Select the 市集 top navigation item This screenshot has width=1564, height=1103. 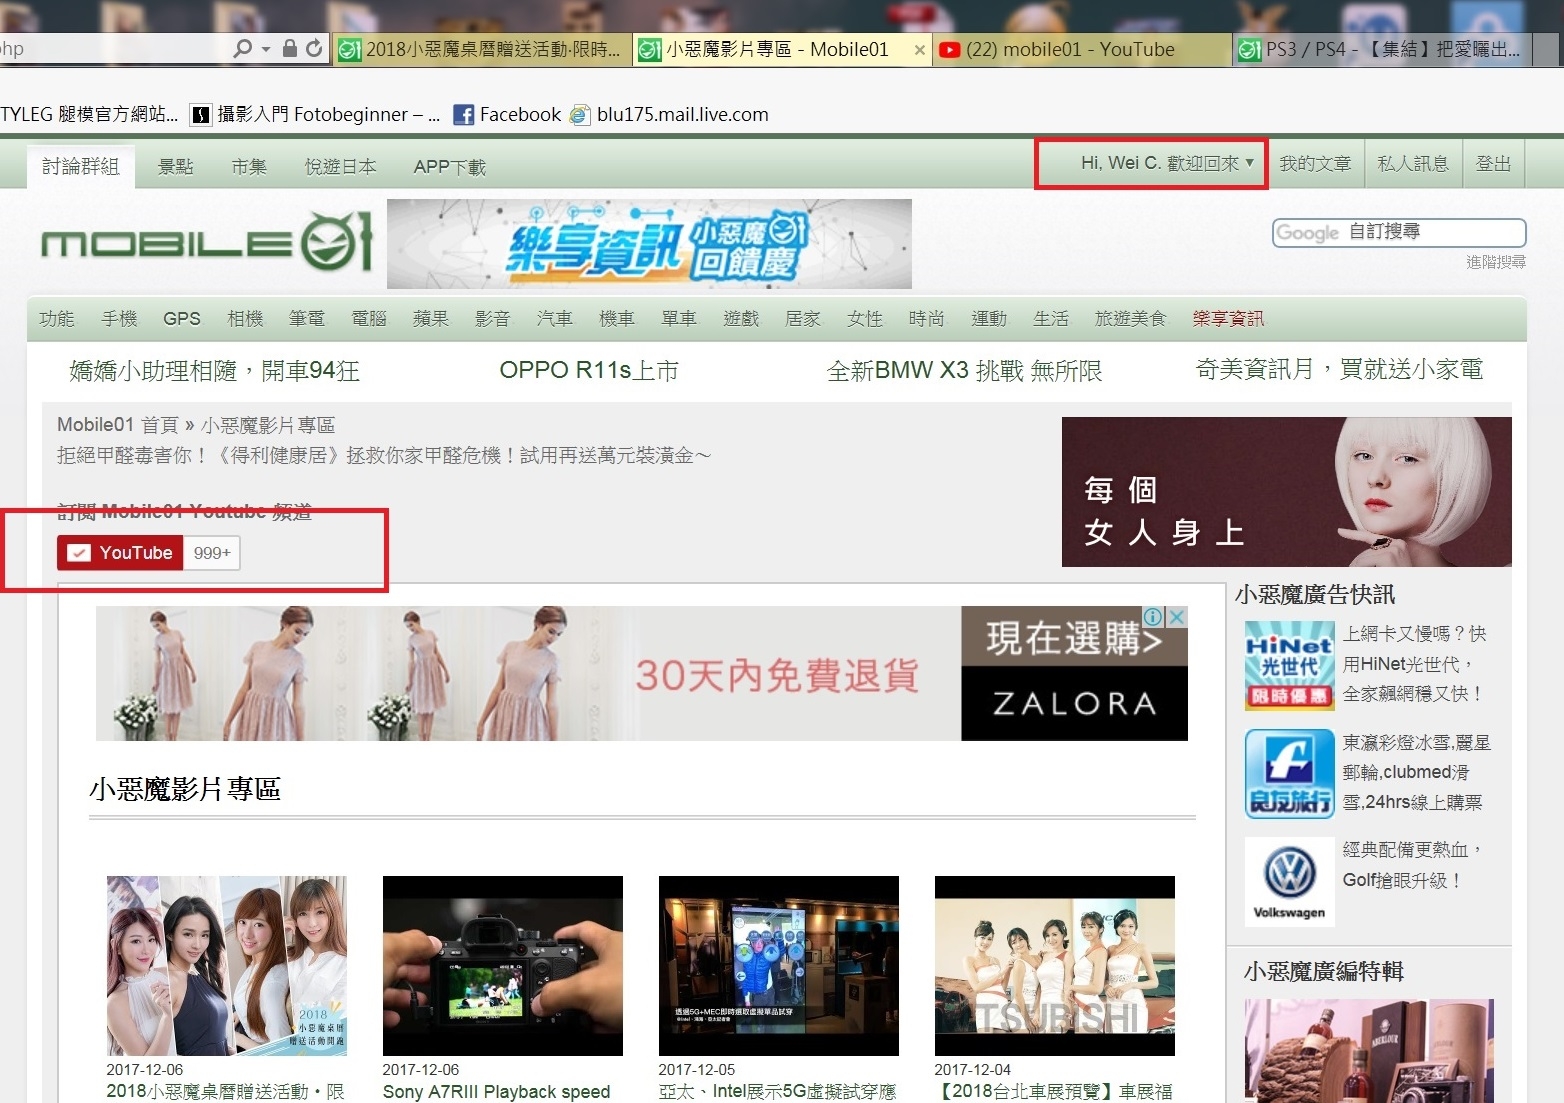coord(249,166)
